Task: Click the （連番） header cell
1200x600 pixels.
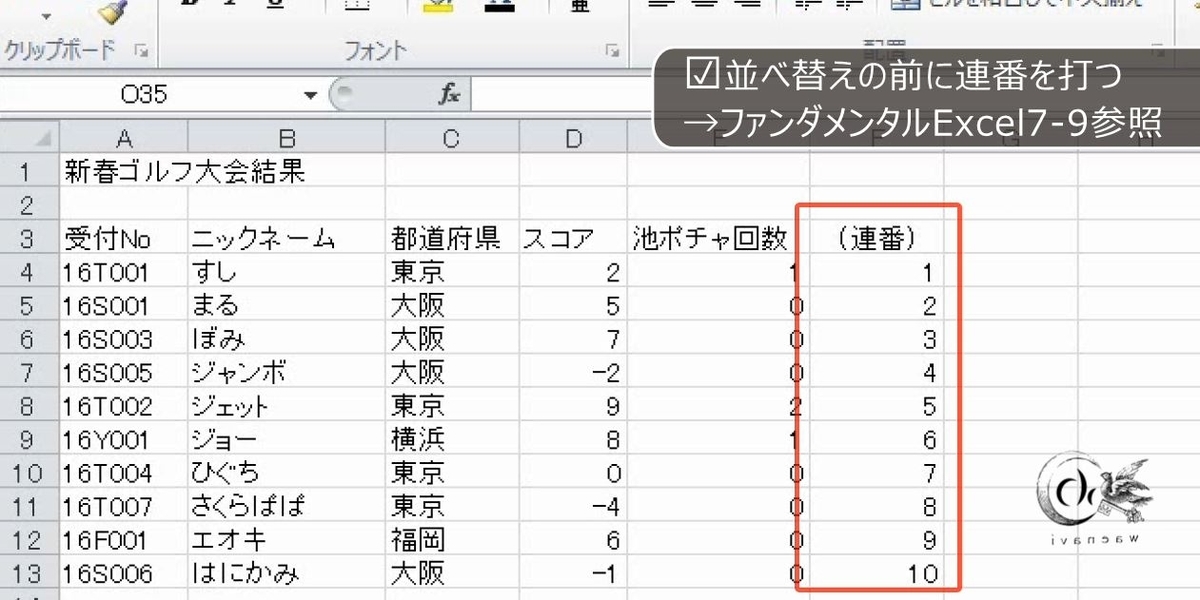Action: click(877, 238)
